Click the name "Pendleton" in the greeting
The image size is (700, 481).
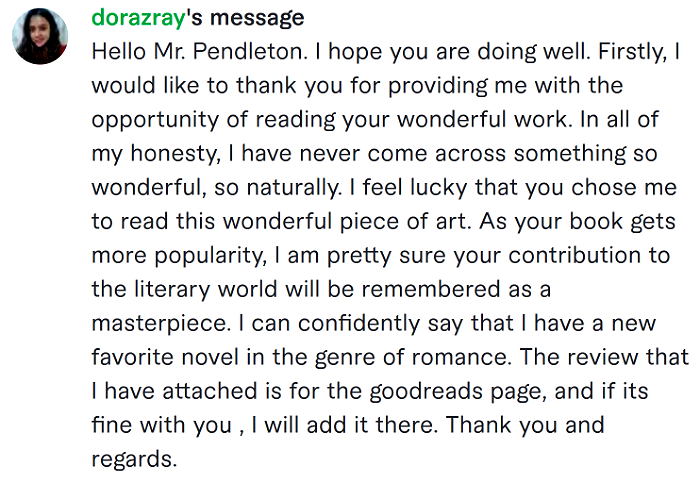point(250,52)
